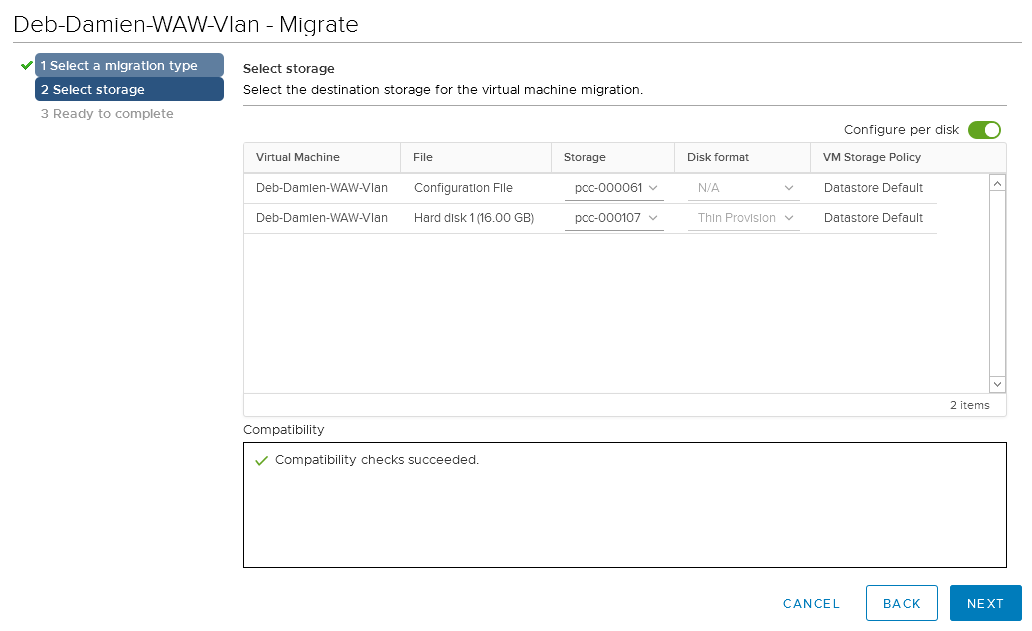Image resolution: width=1032 pixels, height=631 pixels.
Task: Click green checkmark beside completed step one
Action: tap(24, 64)
